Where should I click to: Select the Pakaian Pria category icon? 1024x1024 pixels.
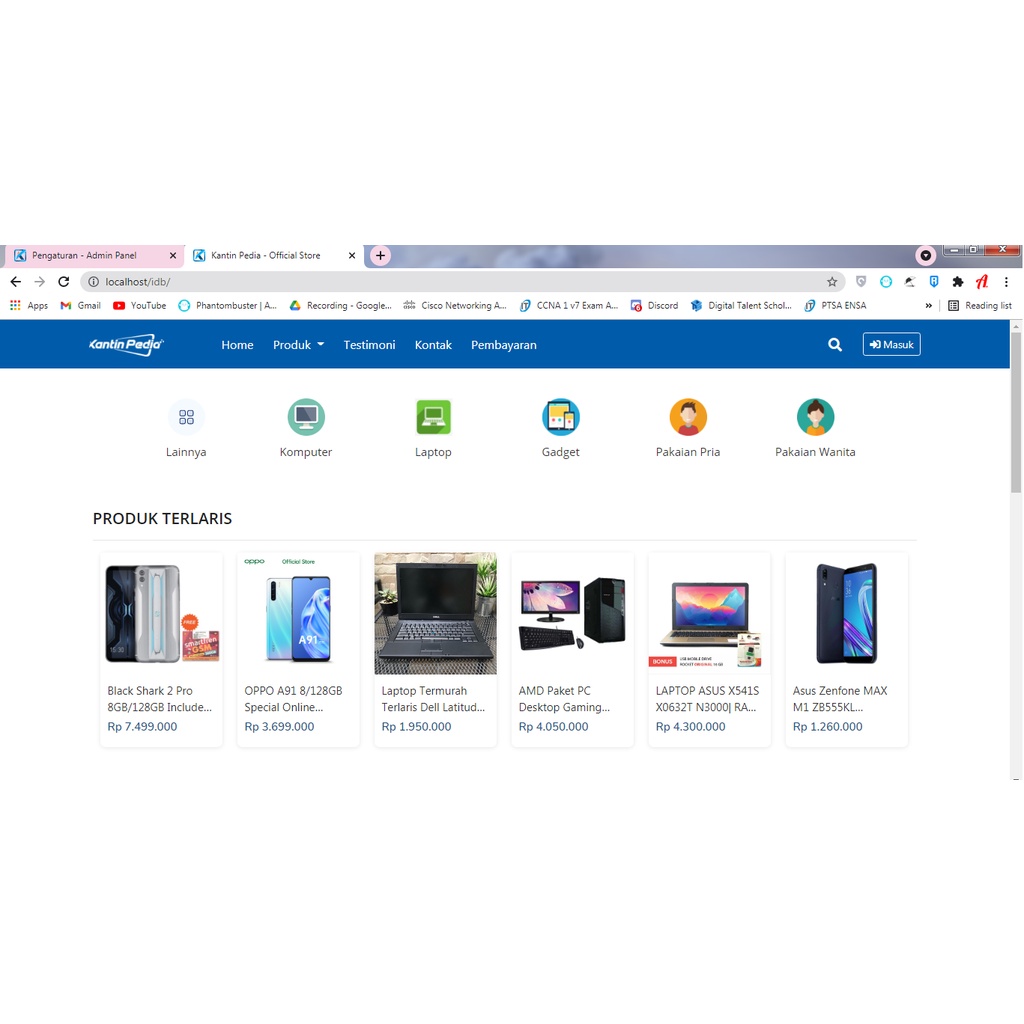tap(687, 417)
